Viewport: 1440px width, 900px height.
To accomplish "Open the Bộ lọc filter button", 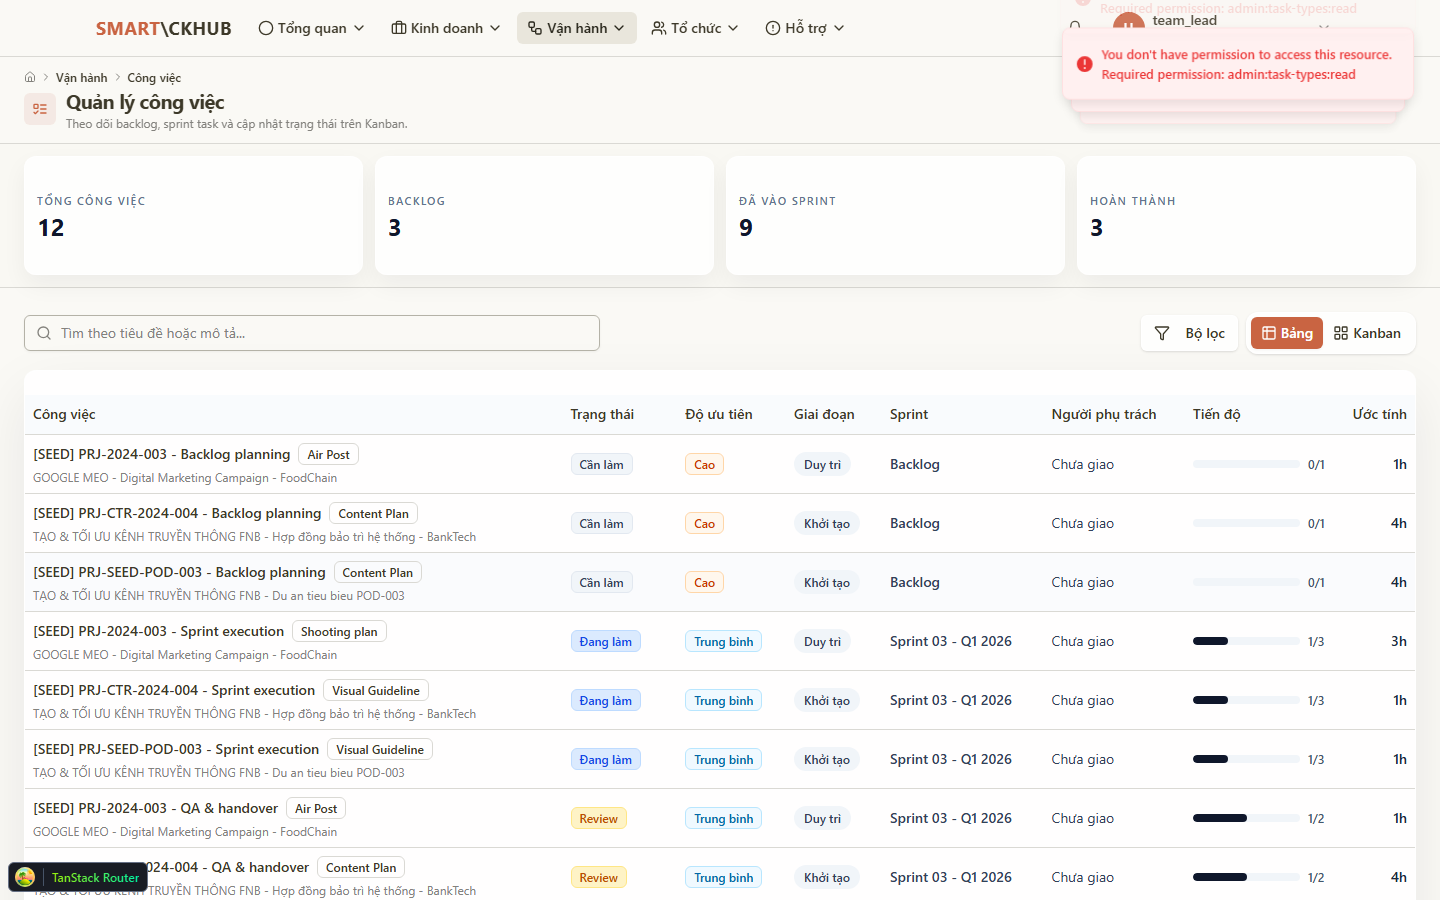I will tap(1190, 333).
